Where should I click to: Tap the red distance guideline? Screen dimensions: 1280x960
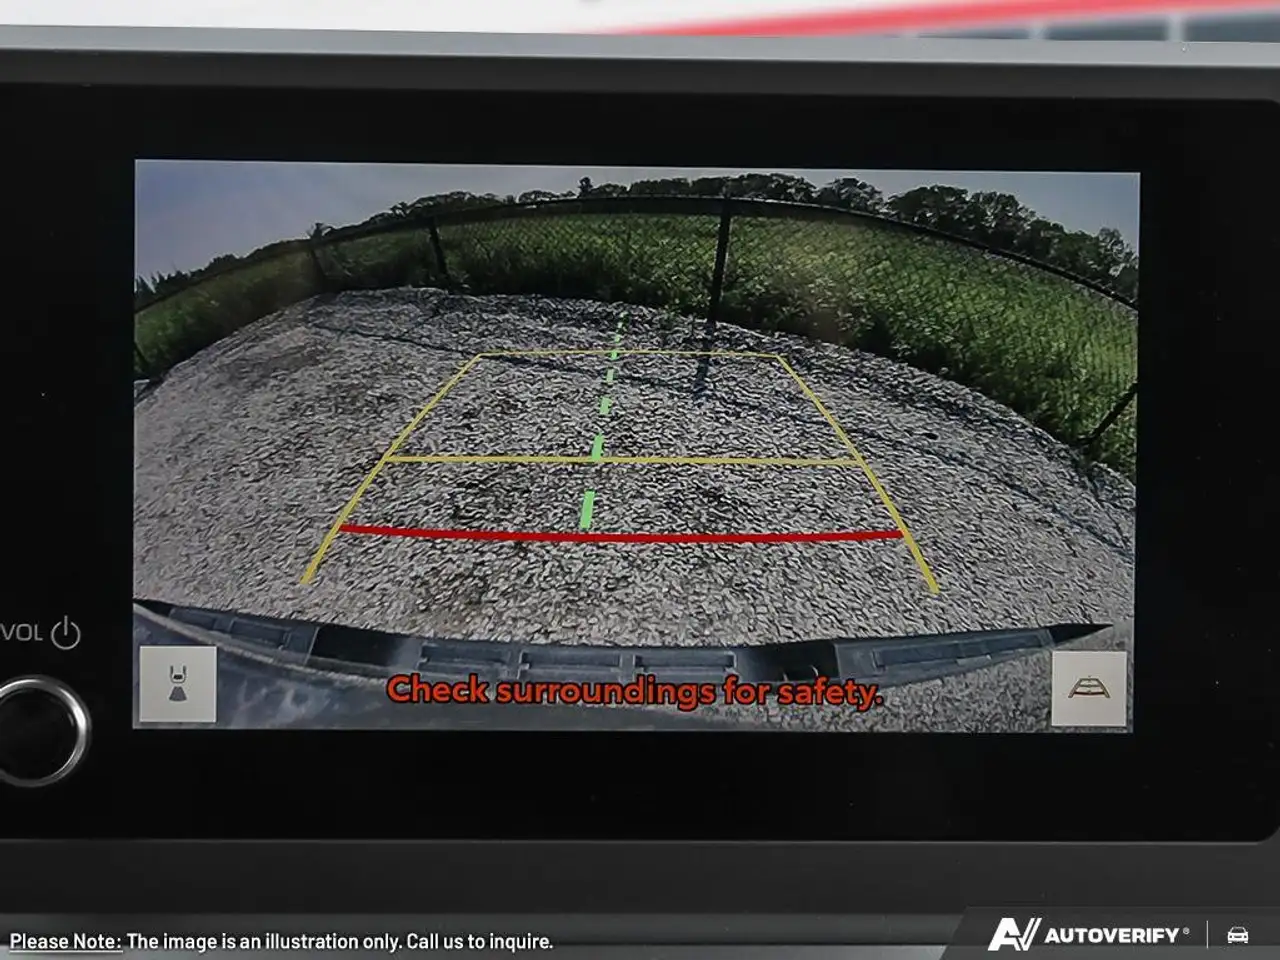pos(620,535)
